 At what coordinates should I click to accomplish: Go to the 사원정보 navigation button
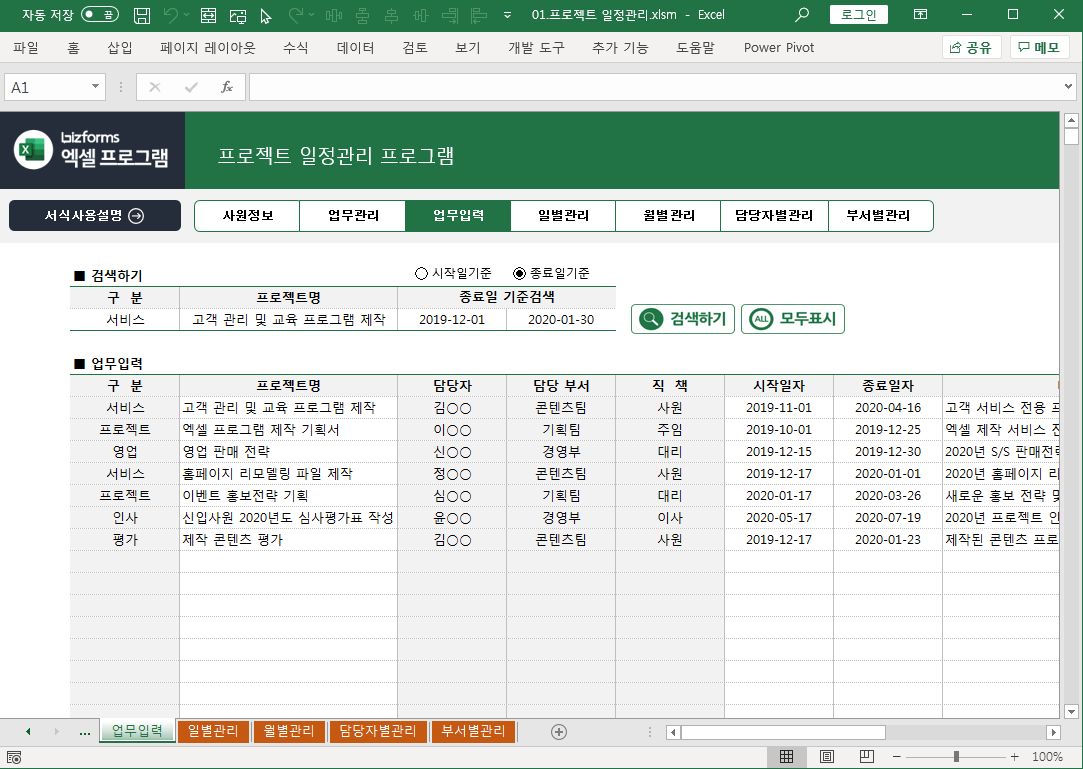coord(248,216)
